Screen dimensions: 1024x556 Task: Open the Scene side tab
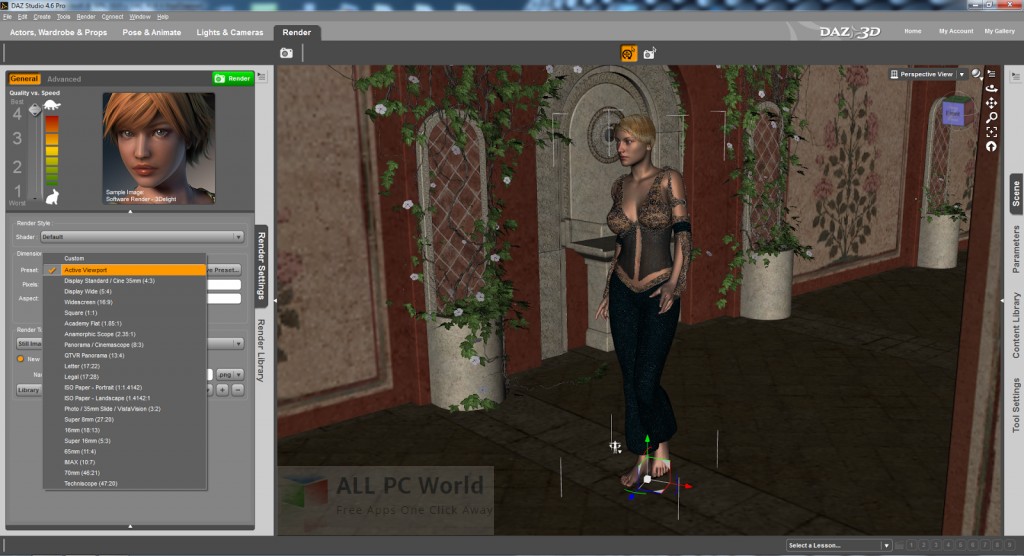1016,194
